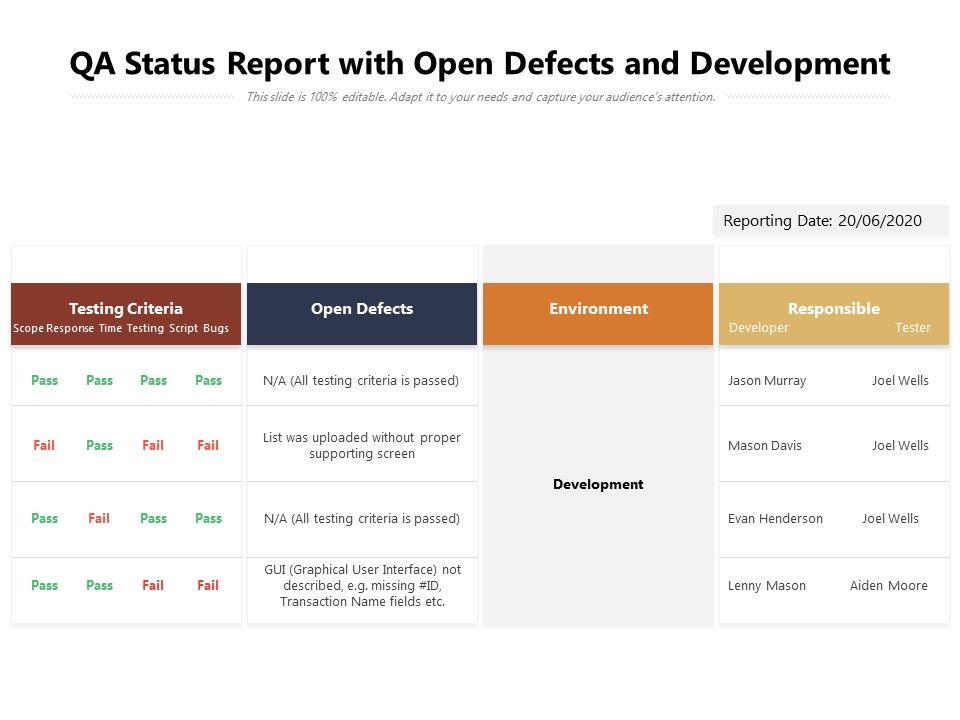Click the Scope sub-heading
This screenshot has width=960, height=720.
point(28,328)
